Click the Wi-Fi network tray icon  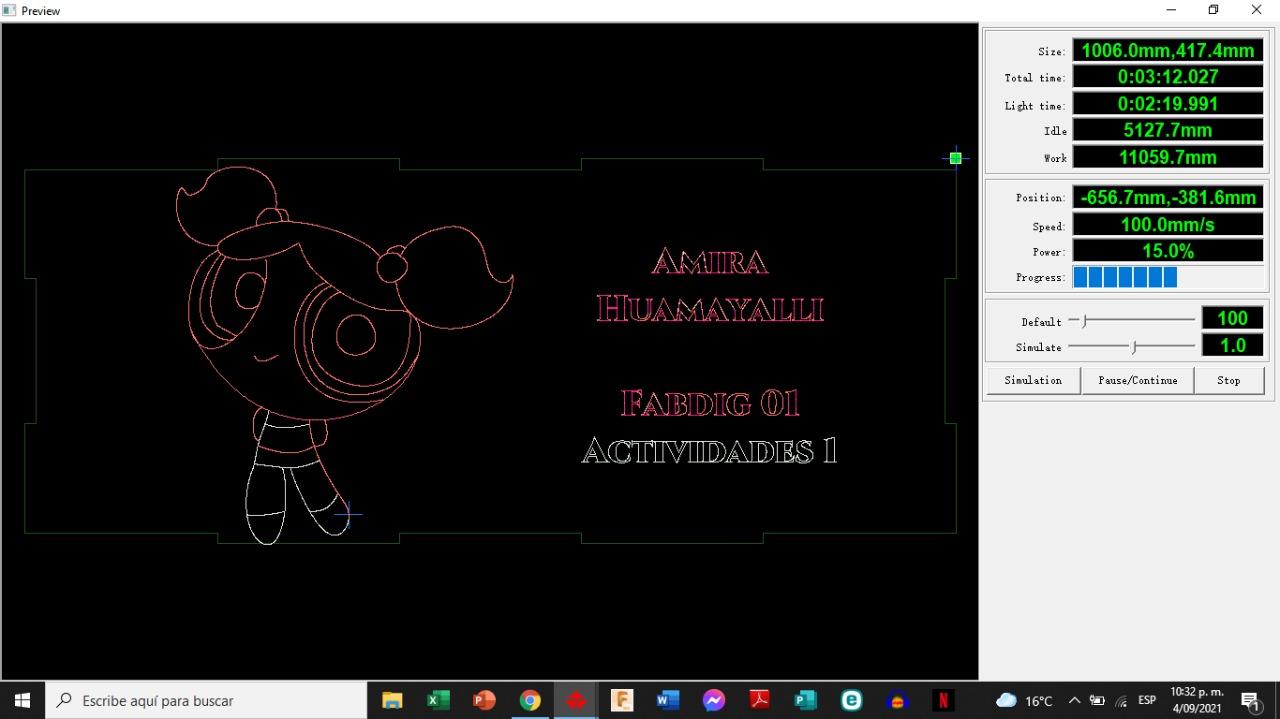(1121, 700)
